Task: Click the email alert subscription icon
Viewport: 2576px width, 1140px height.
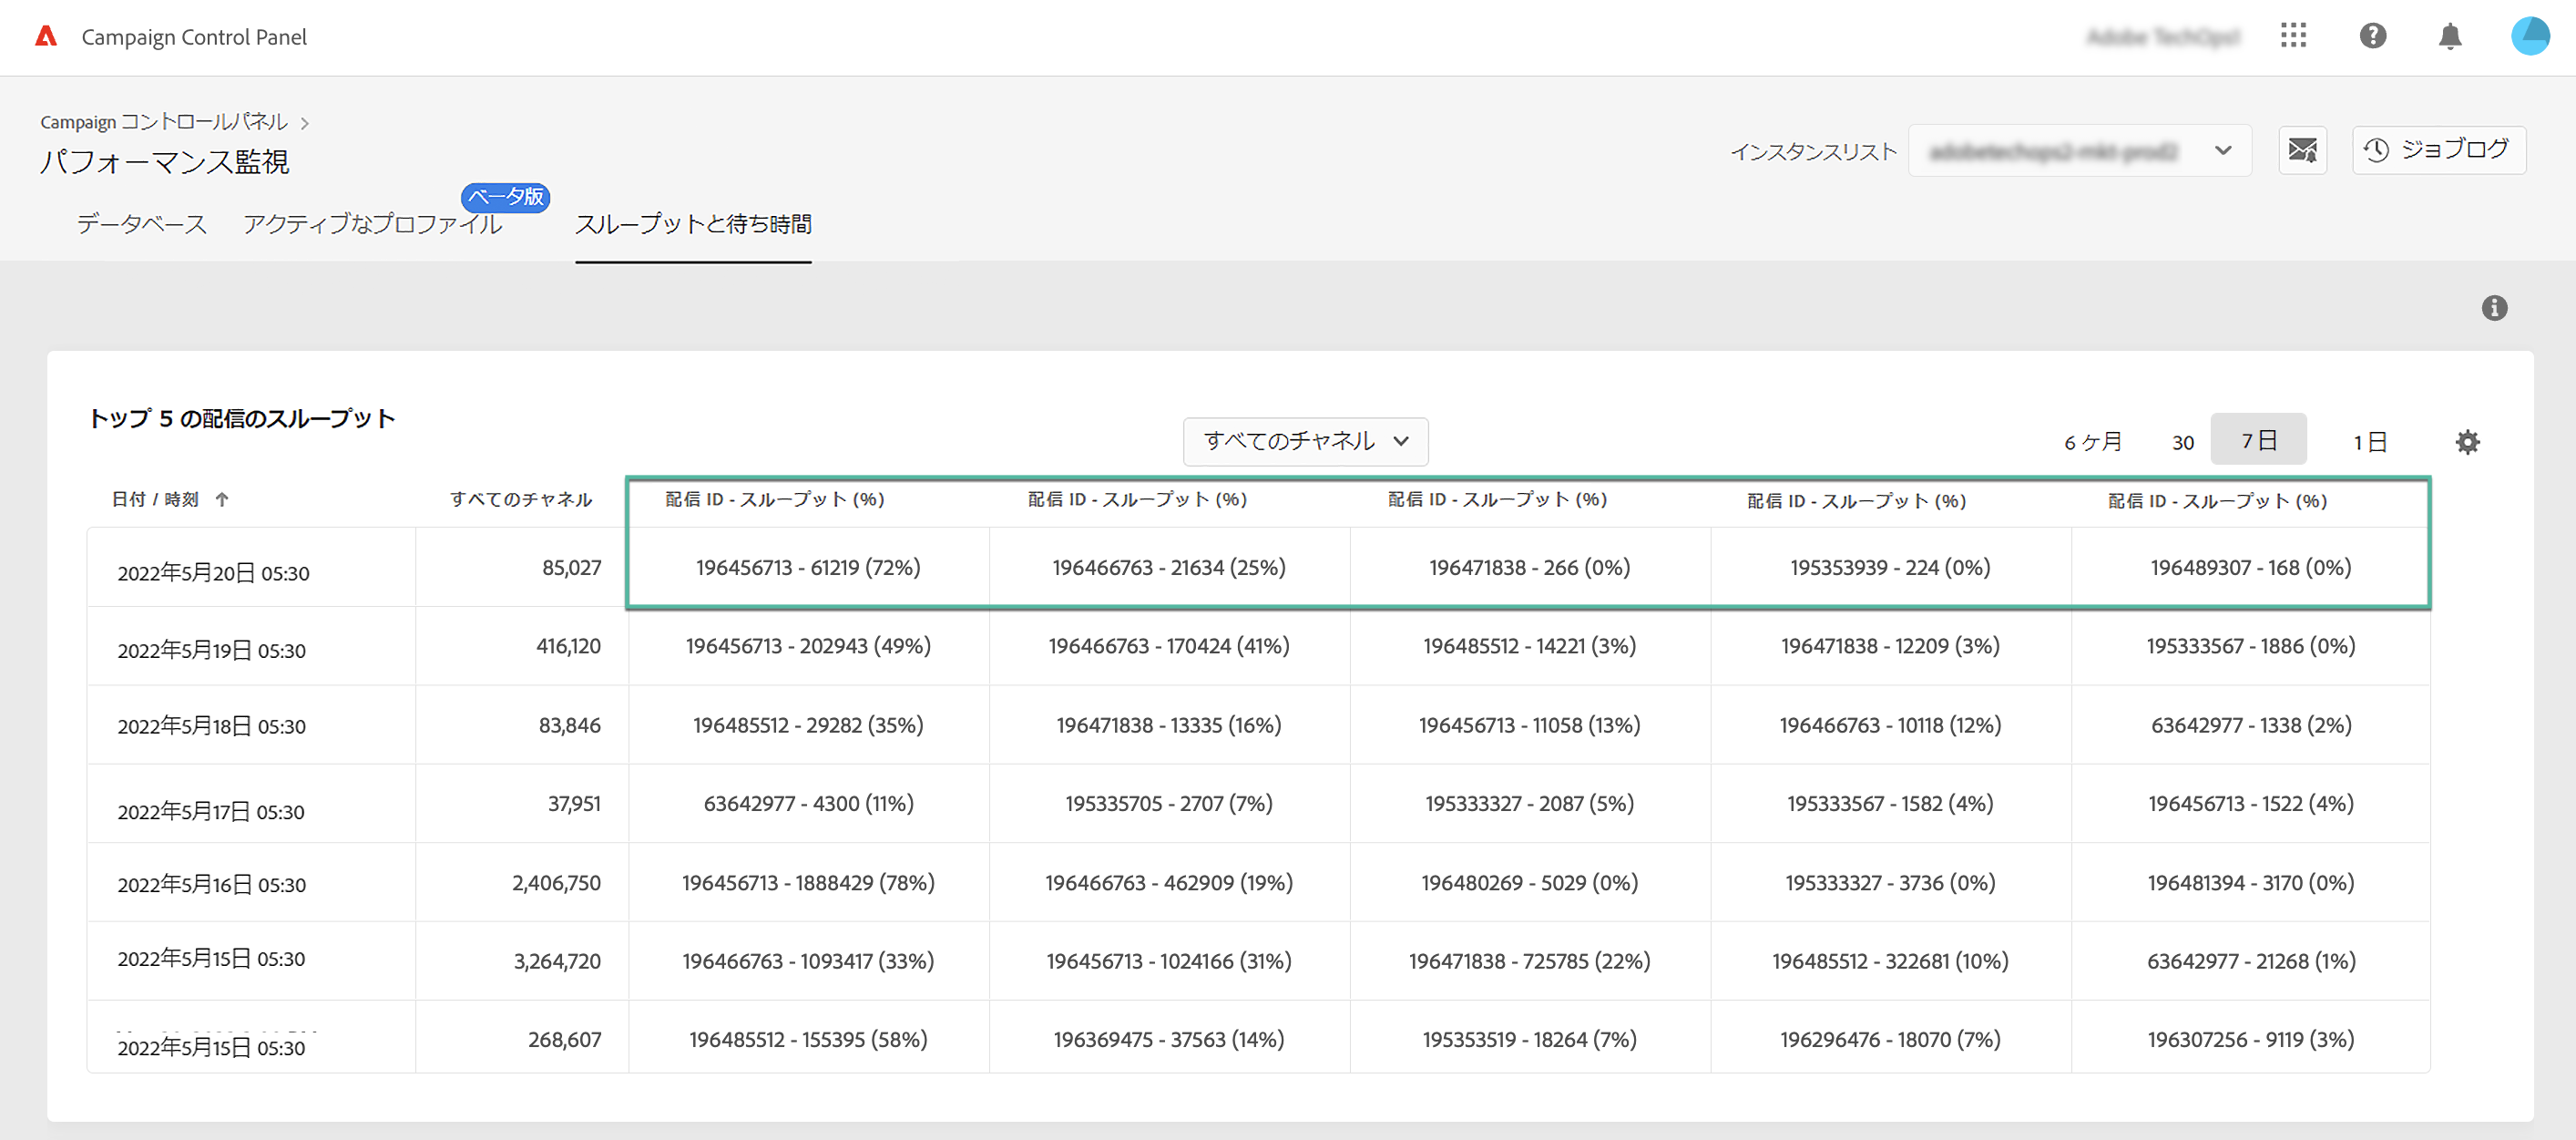Action: point(2302,151)
